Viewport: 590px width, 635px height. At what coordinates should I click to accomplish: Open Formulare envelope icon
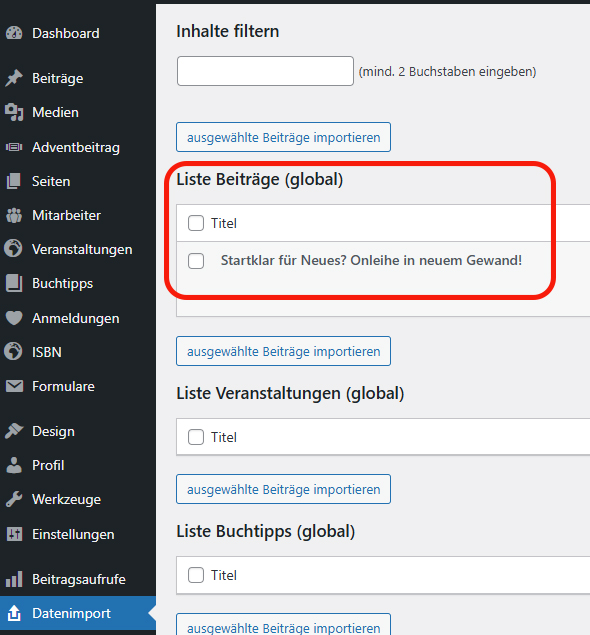(x=14, y=386)
